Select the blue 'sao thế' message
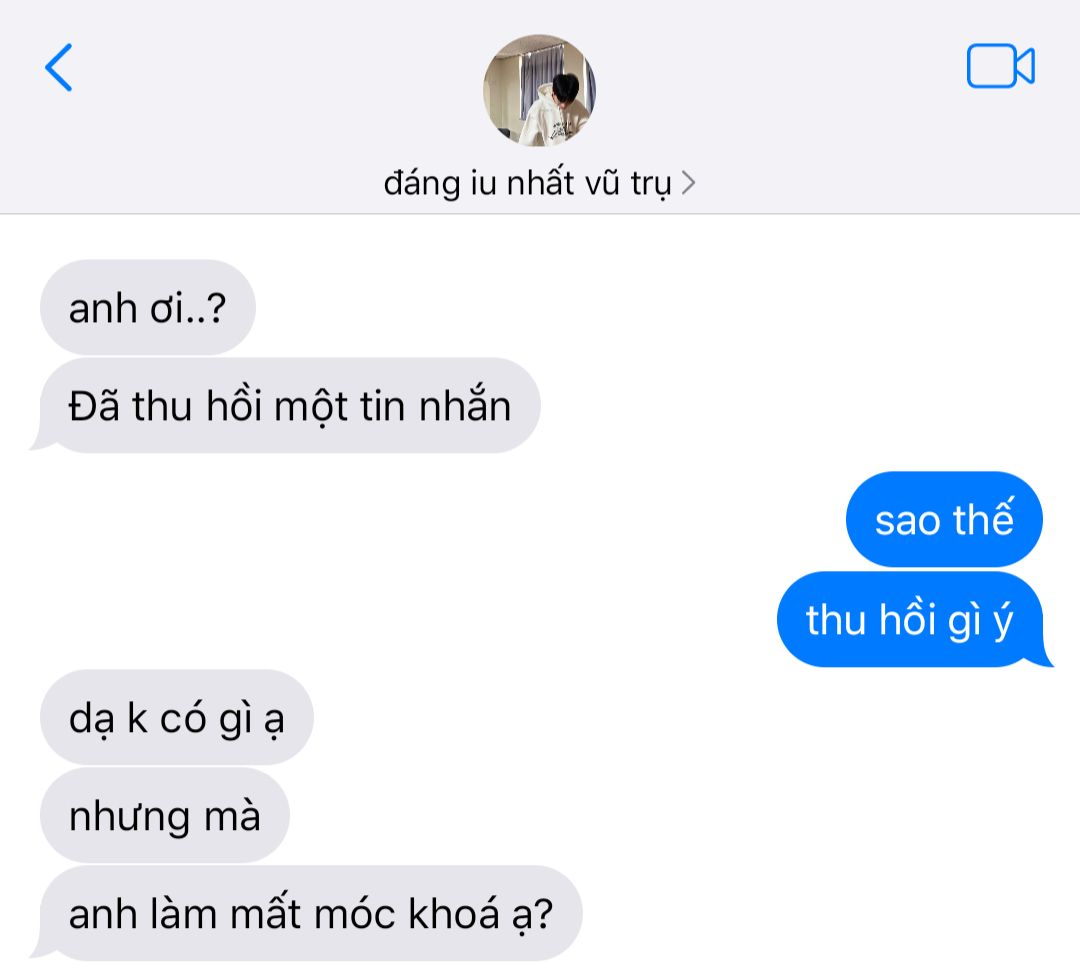 (x=944, y=519)
